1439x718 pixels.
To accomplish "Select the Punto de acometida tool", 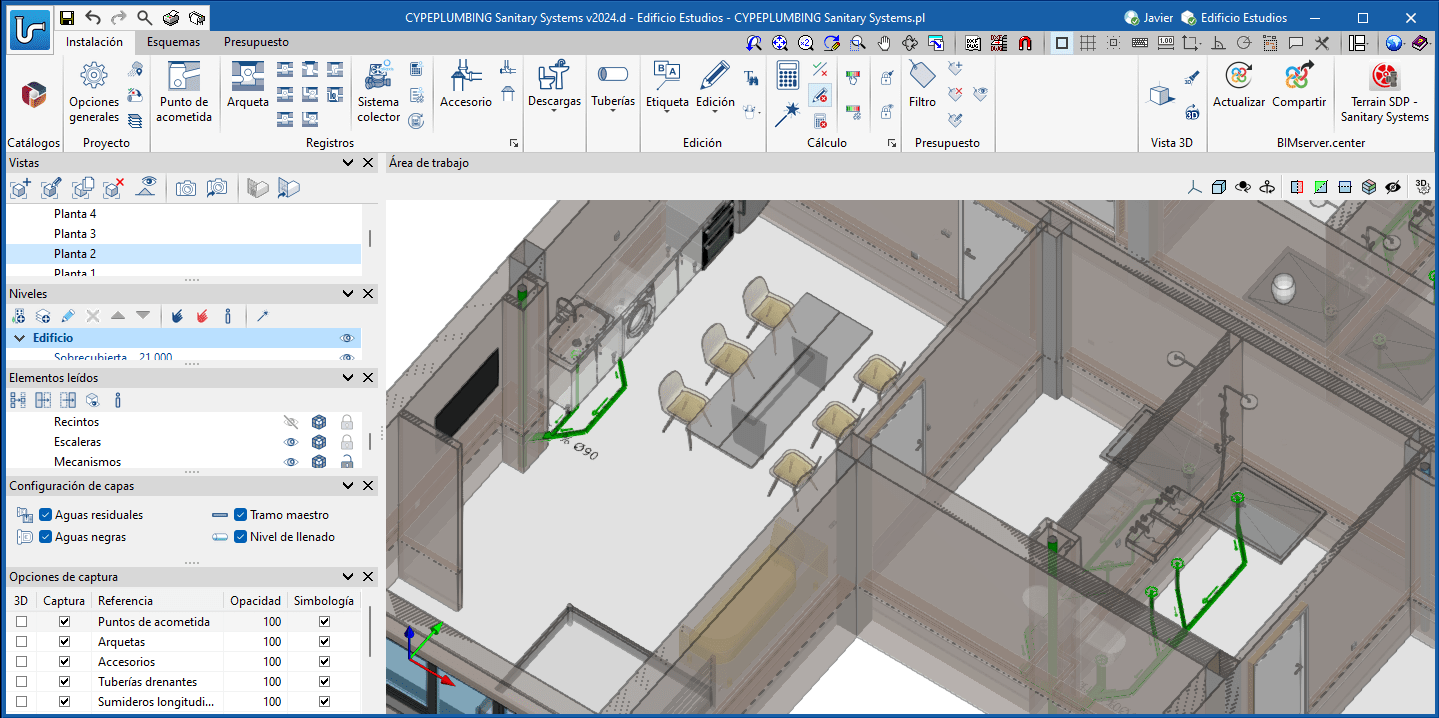I will (x=185, y=91).
